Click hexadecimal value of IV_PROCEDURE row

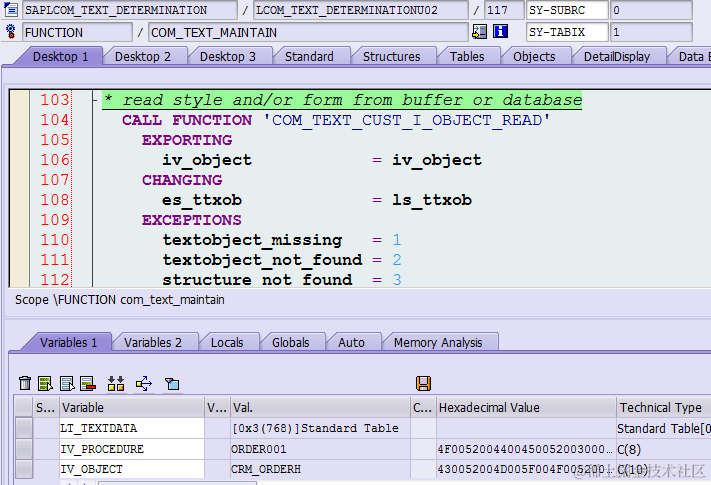(526, 449)
